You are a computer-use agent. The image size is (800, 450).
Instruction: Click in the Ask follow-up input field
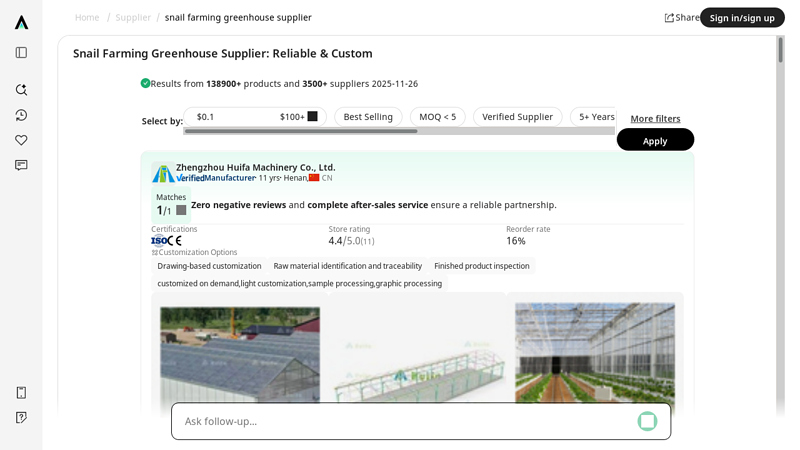pyautogui.click(x=406, y=421)
